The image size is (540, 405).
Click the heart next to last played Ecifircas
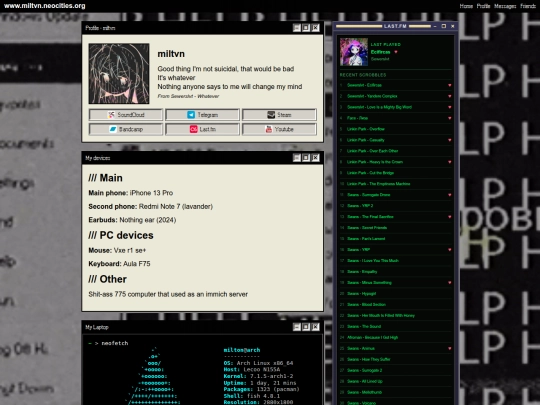coord(396,52)
